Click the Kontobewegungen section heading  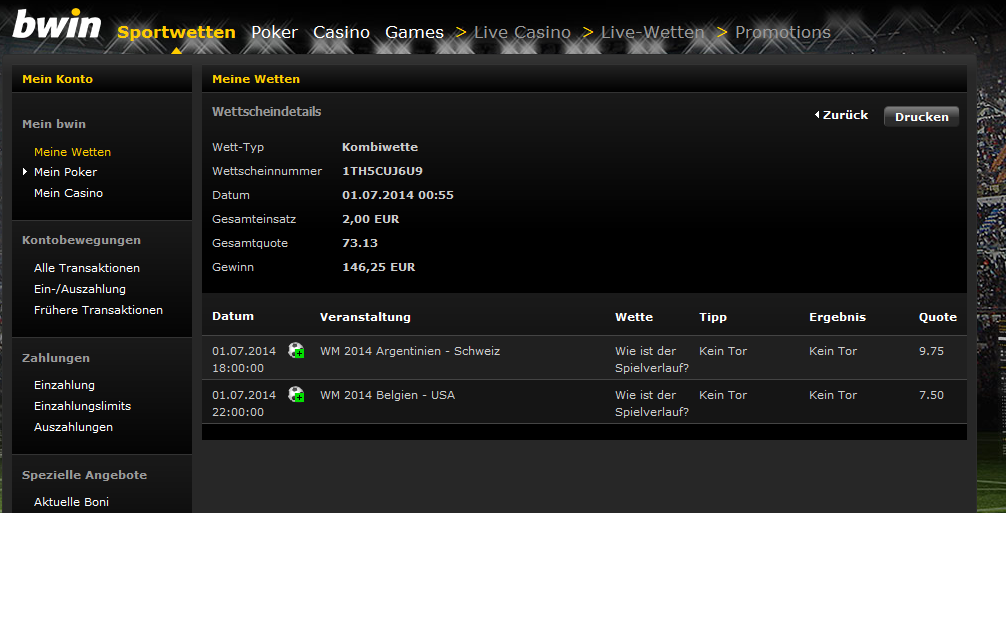pyautogui.click(x=81, y=240)
